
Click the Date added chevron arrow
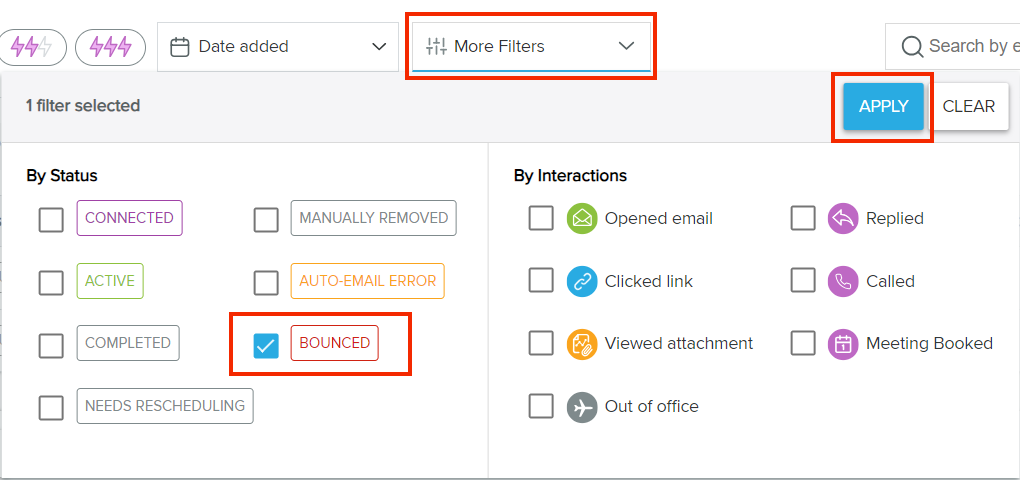click(x=379, y=47)
